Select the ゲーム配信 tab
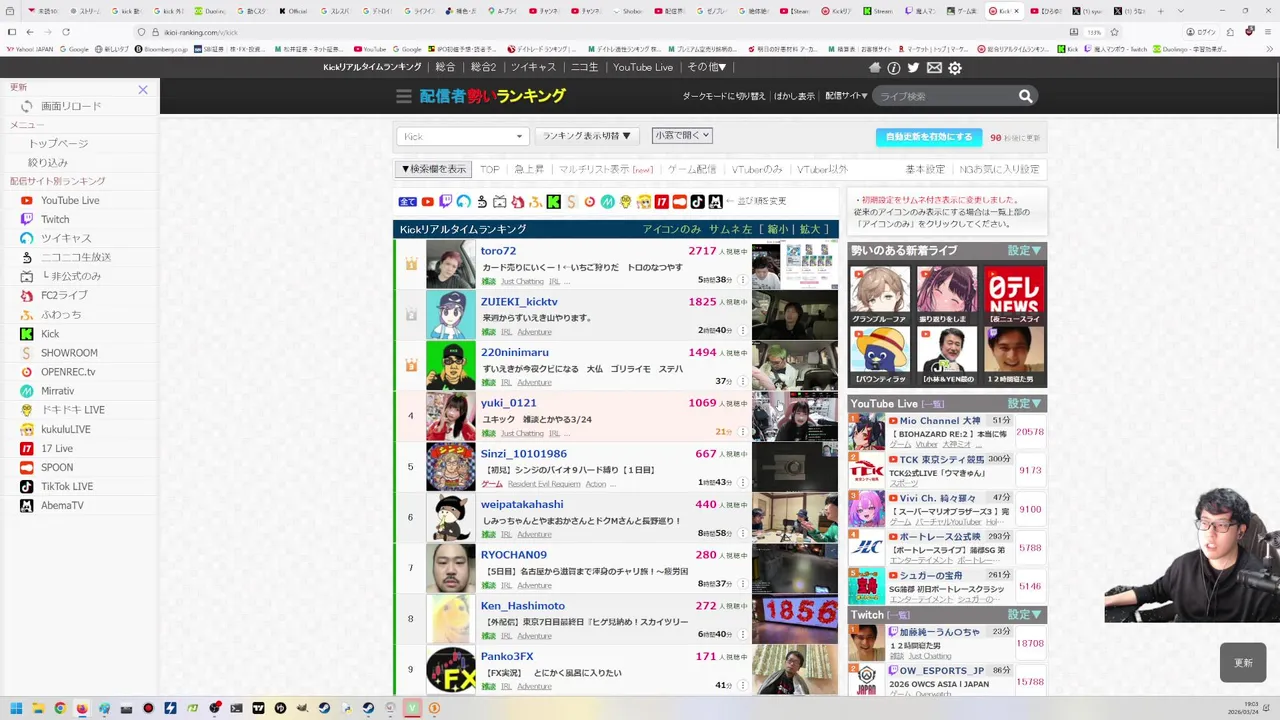Viewport: 1280px width, 720px height. [692, 169]
